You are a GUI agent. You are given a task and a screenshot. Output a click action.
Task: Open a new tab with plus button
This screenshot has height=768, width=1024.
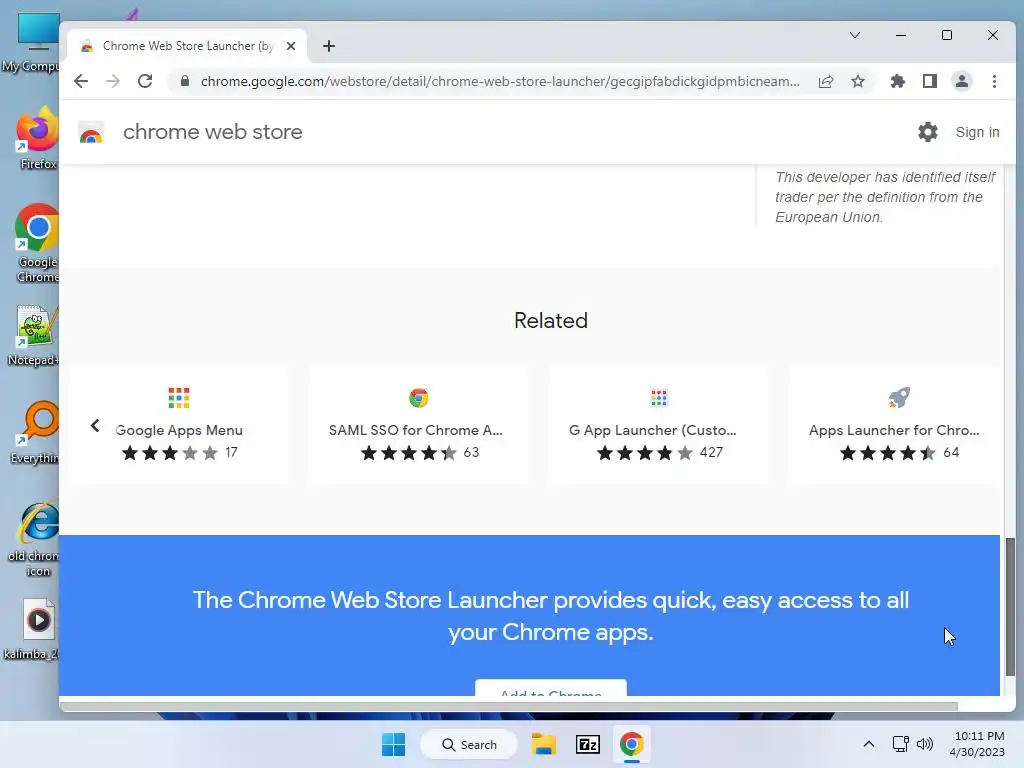click(329, 46)
